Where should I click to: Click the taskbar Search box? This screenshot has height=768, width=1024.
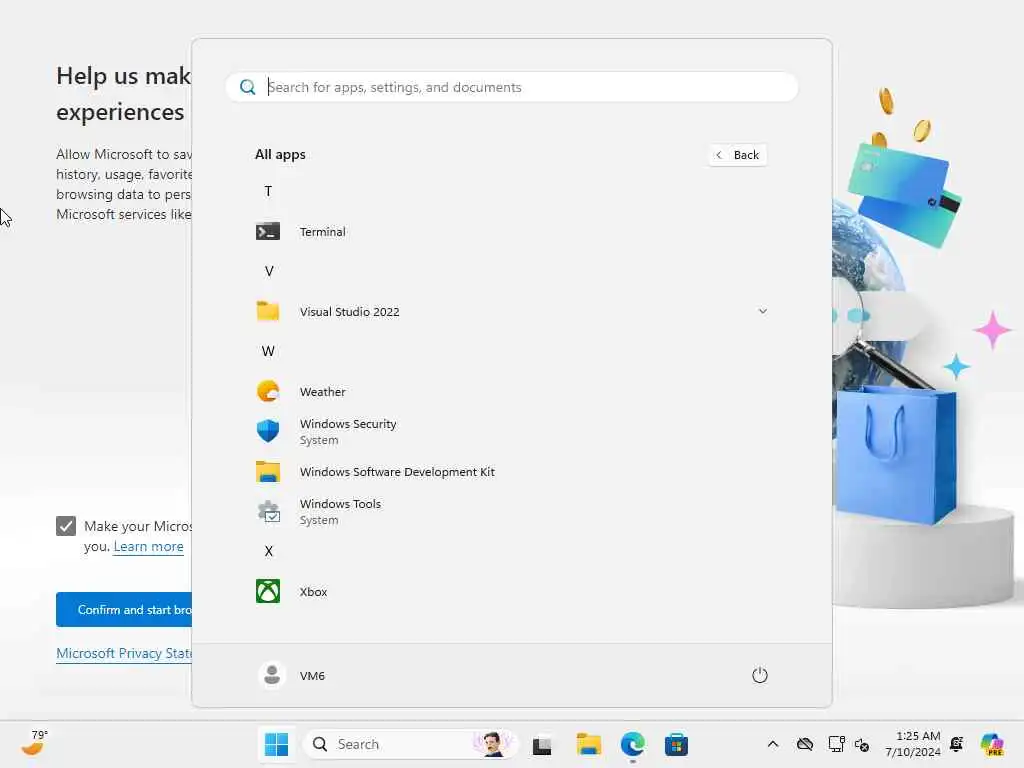411,744
